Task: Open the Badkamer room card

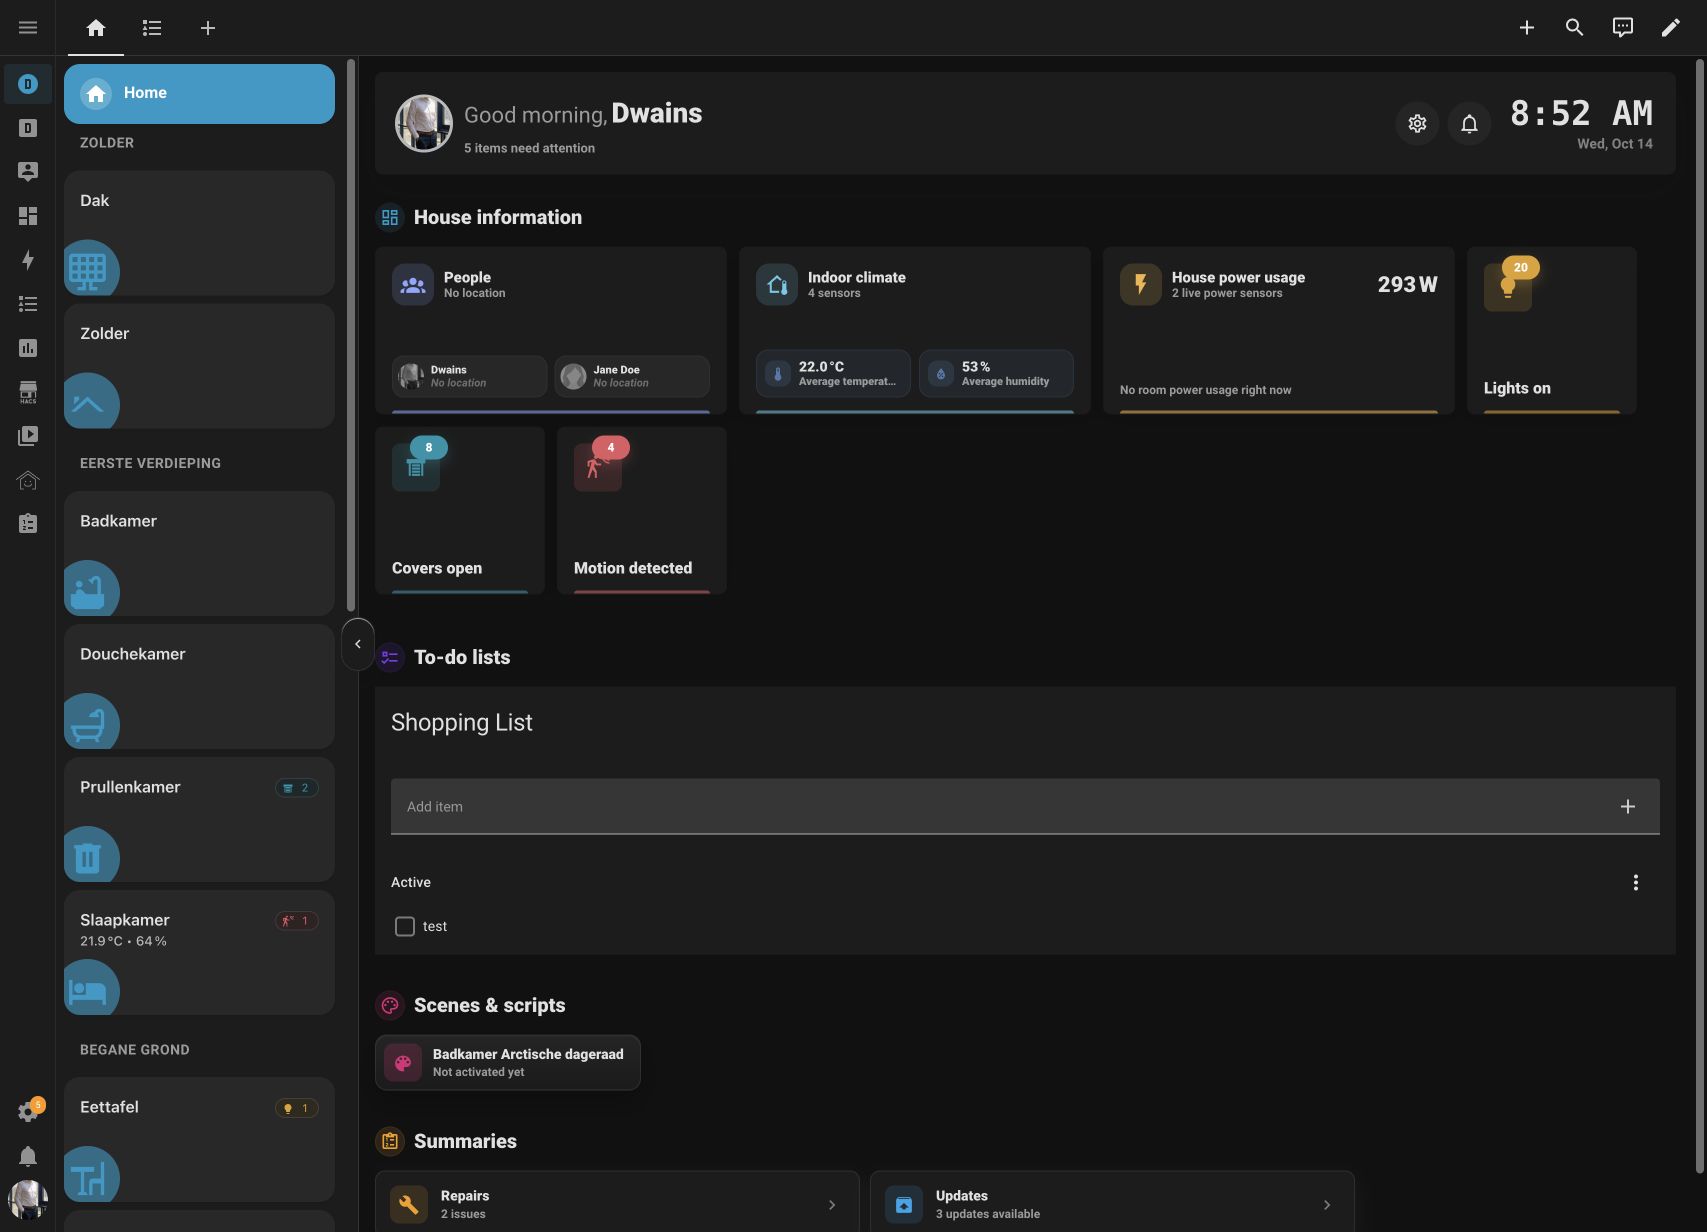Action: pos(199,553)
